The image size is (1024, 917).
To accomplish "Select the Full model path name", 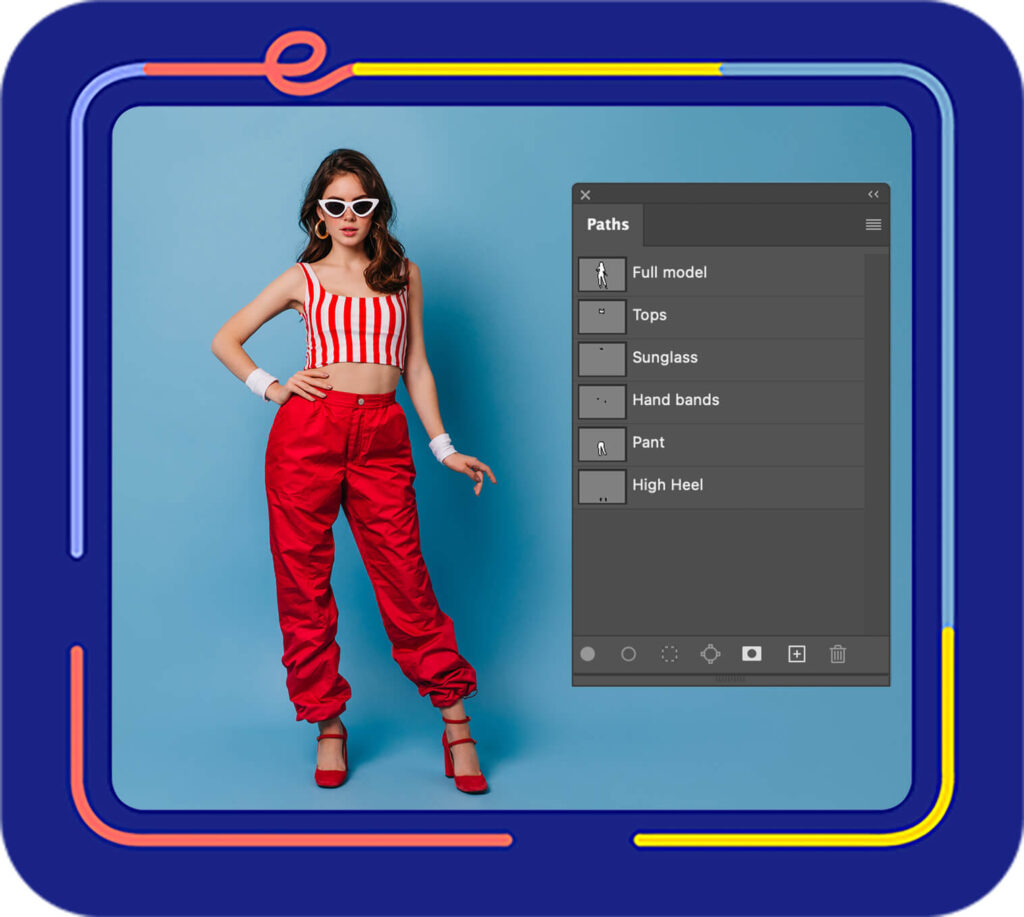I will [x=669, y=272].
